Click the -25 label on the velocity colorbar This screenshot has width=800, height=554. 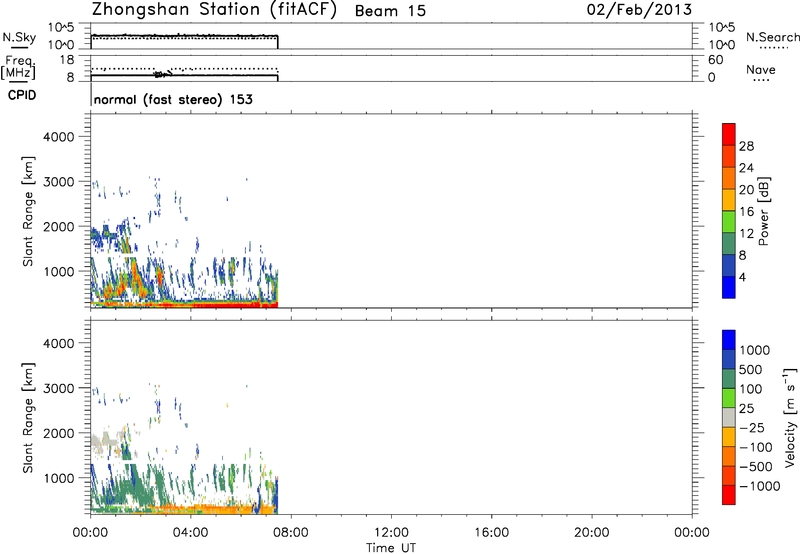pos(752,428)
